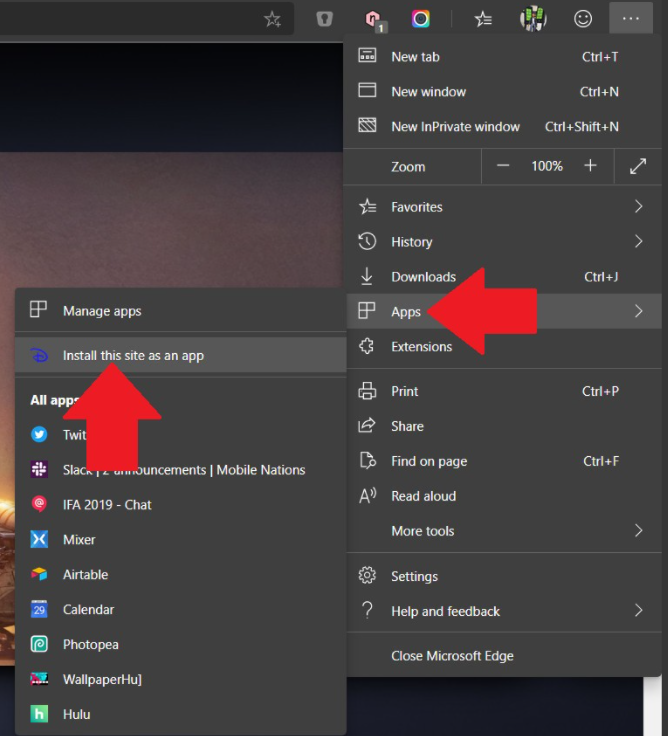
Task: Click the Print printer icon
Action: pyautogui.click(x=367, y=391)
